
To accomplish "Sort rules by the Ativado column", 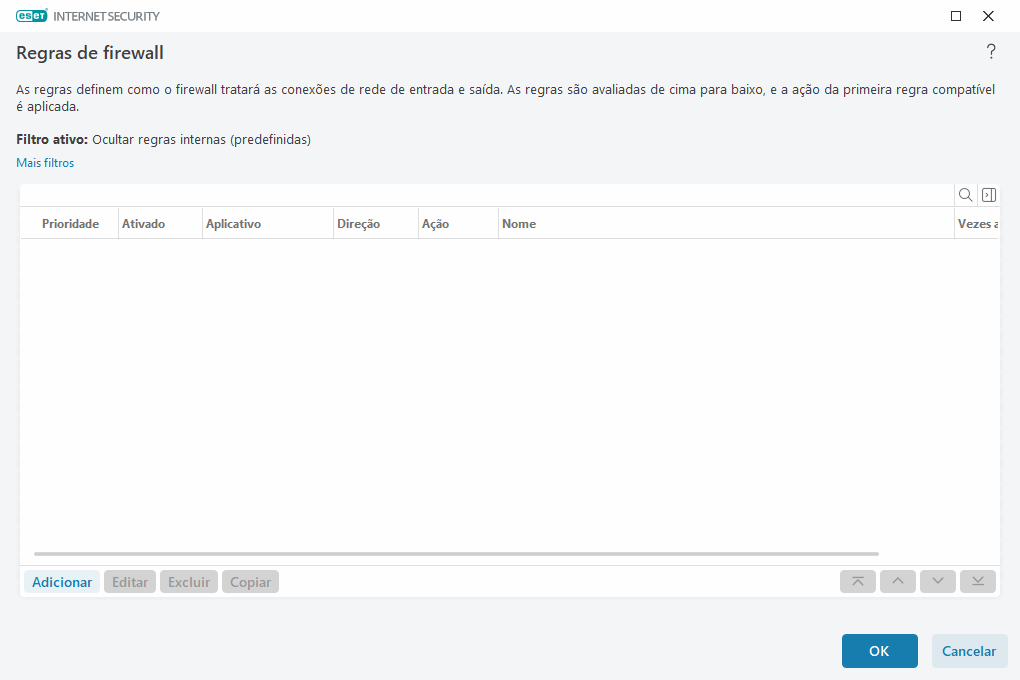I will coord(143,223).
